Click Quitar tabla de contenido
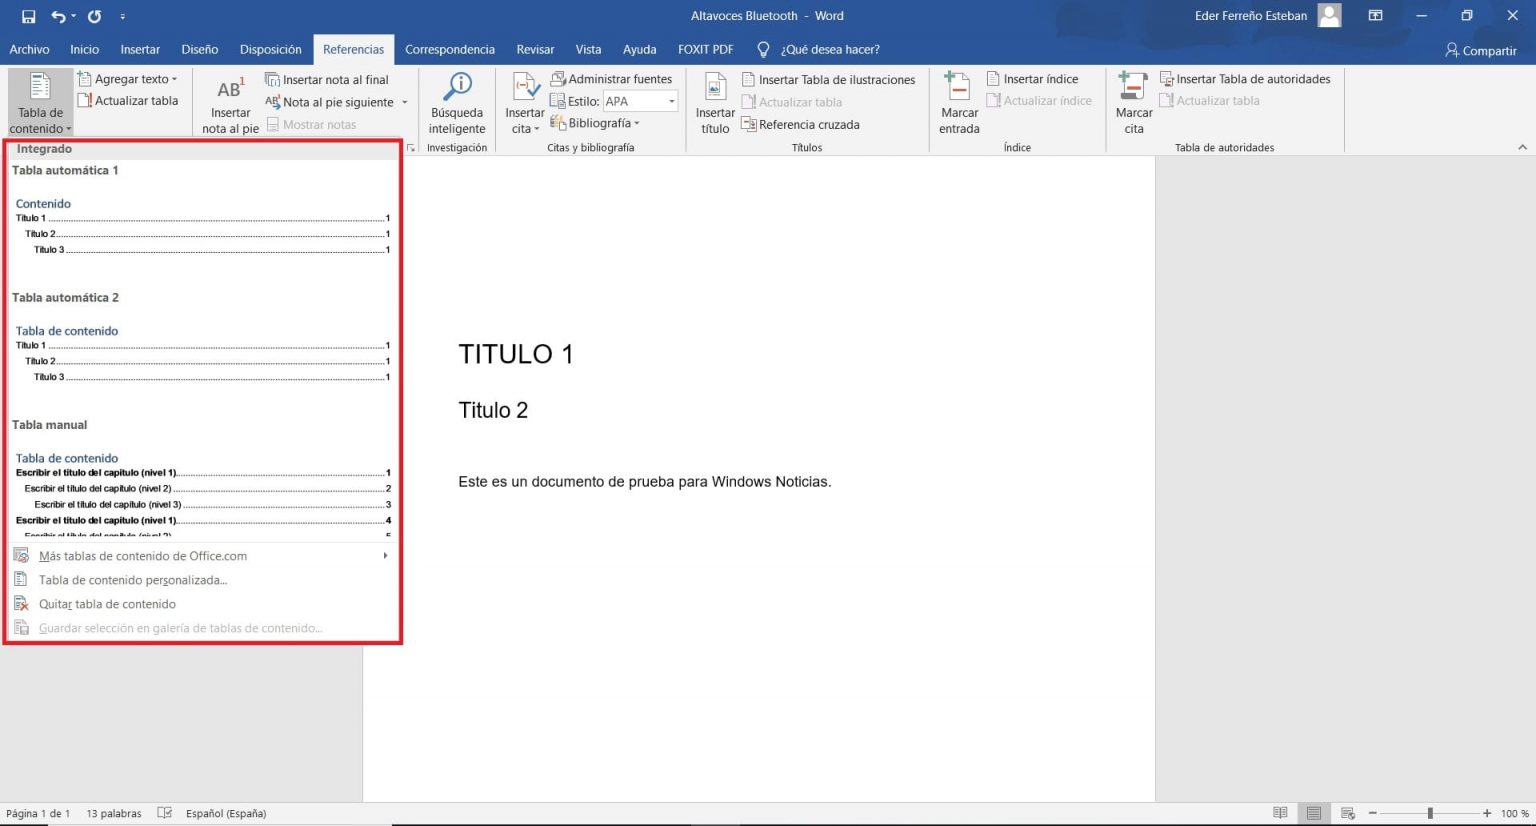Image resolution: width=1536 pixels, height=826 pixels. (107, 603)
